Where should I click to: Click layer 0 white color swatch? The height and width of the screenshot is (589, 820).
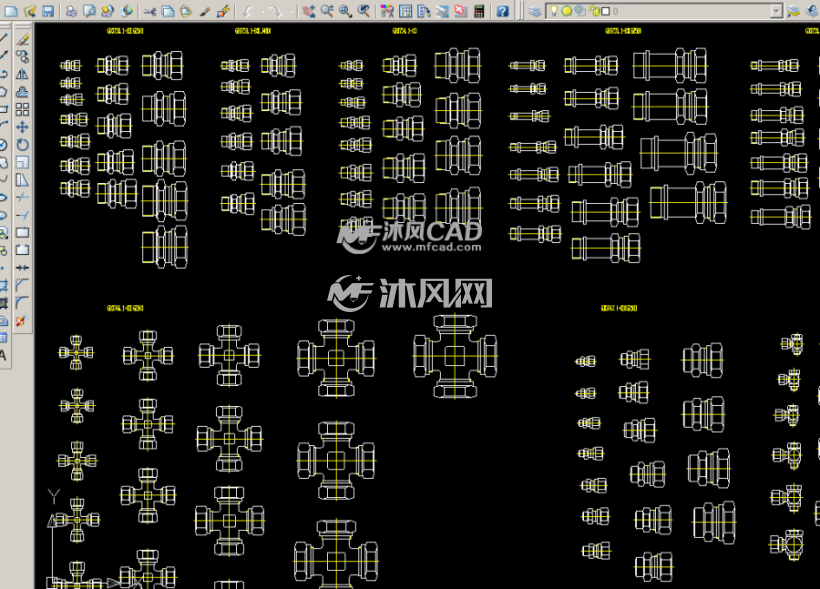pos(606,10)
